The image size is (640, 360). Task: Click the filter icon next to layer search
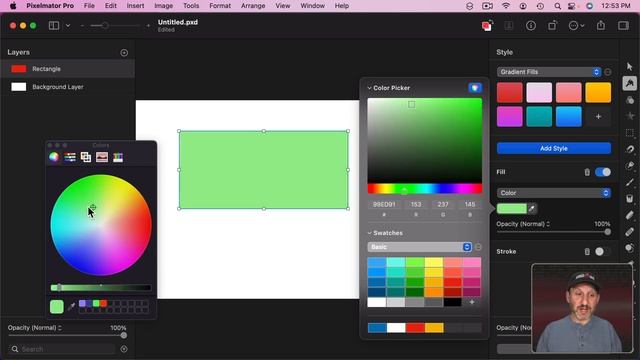coord(124,349)
